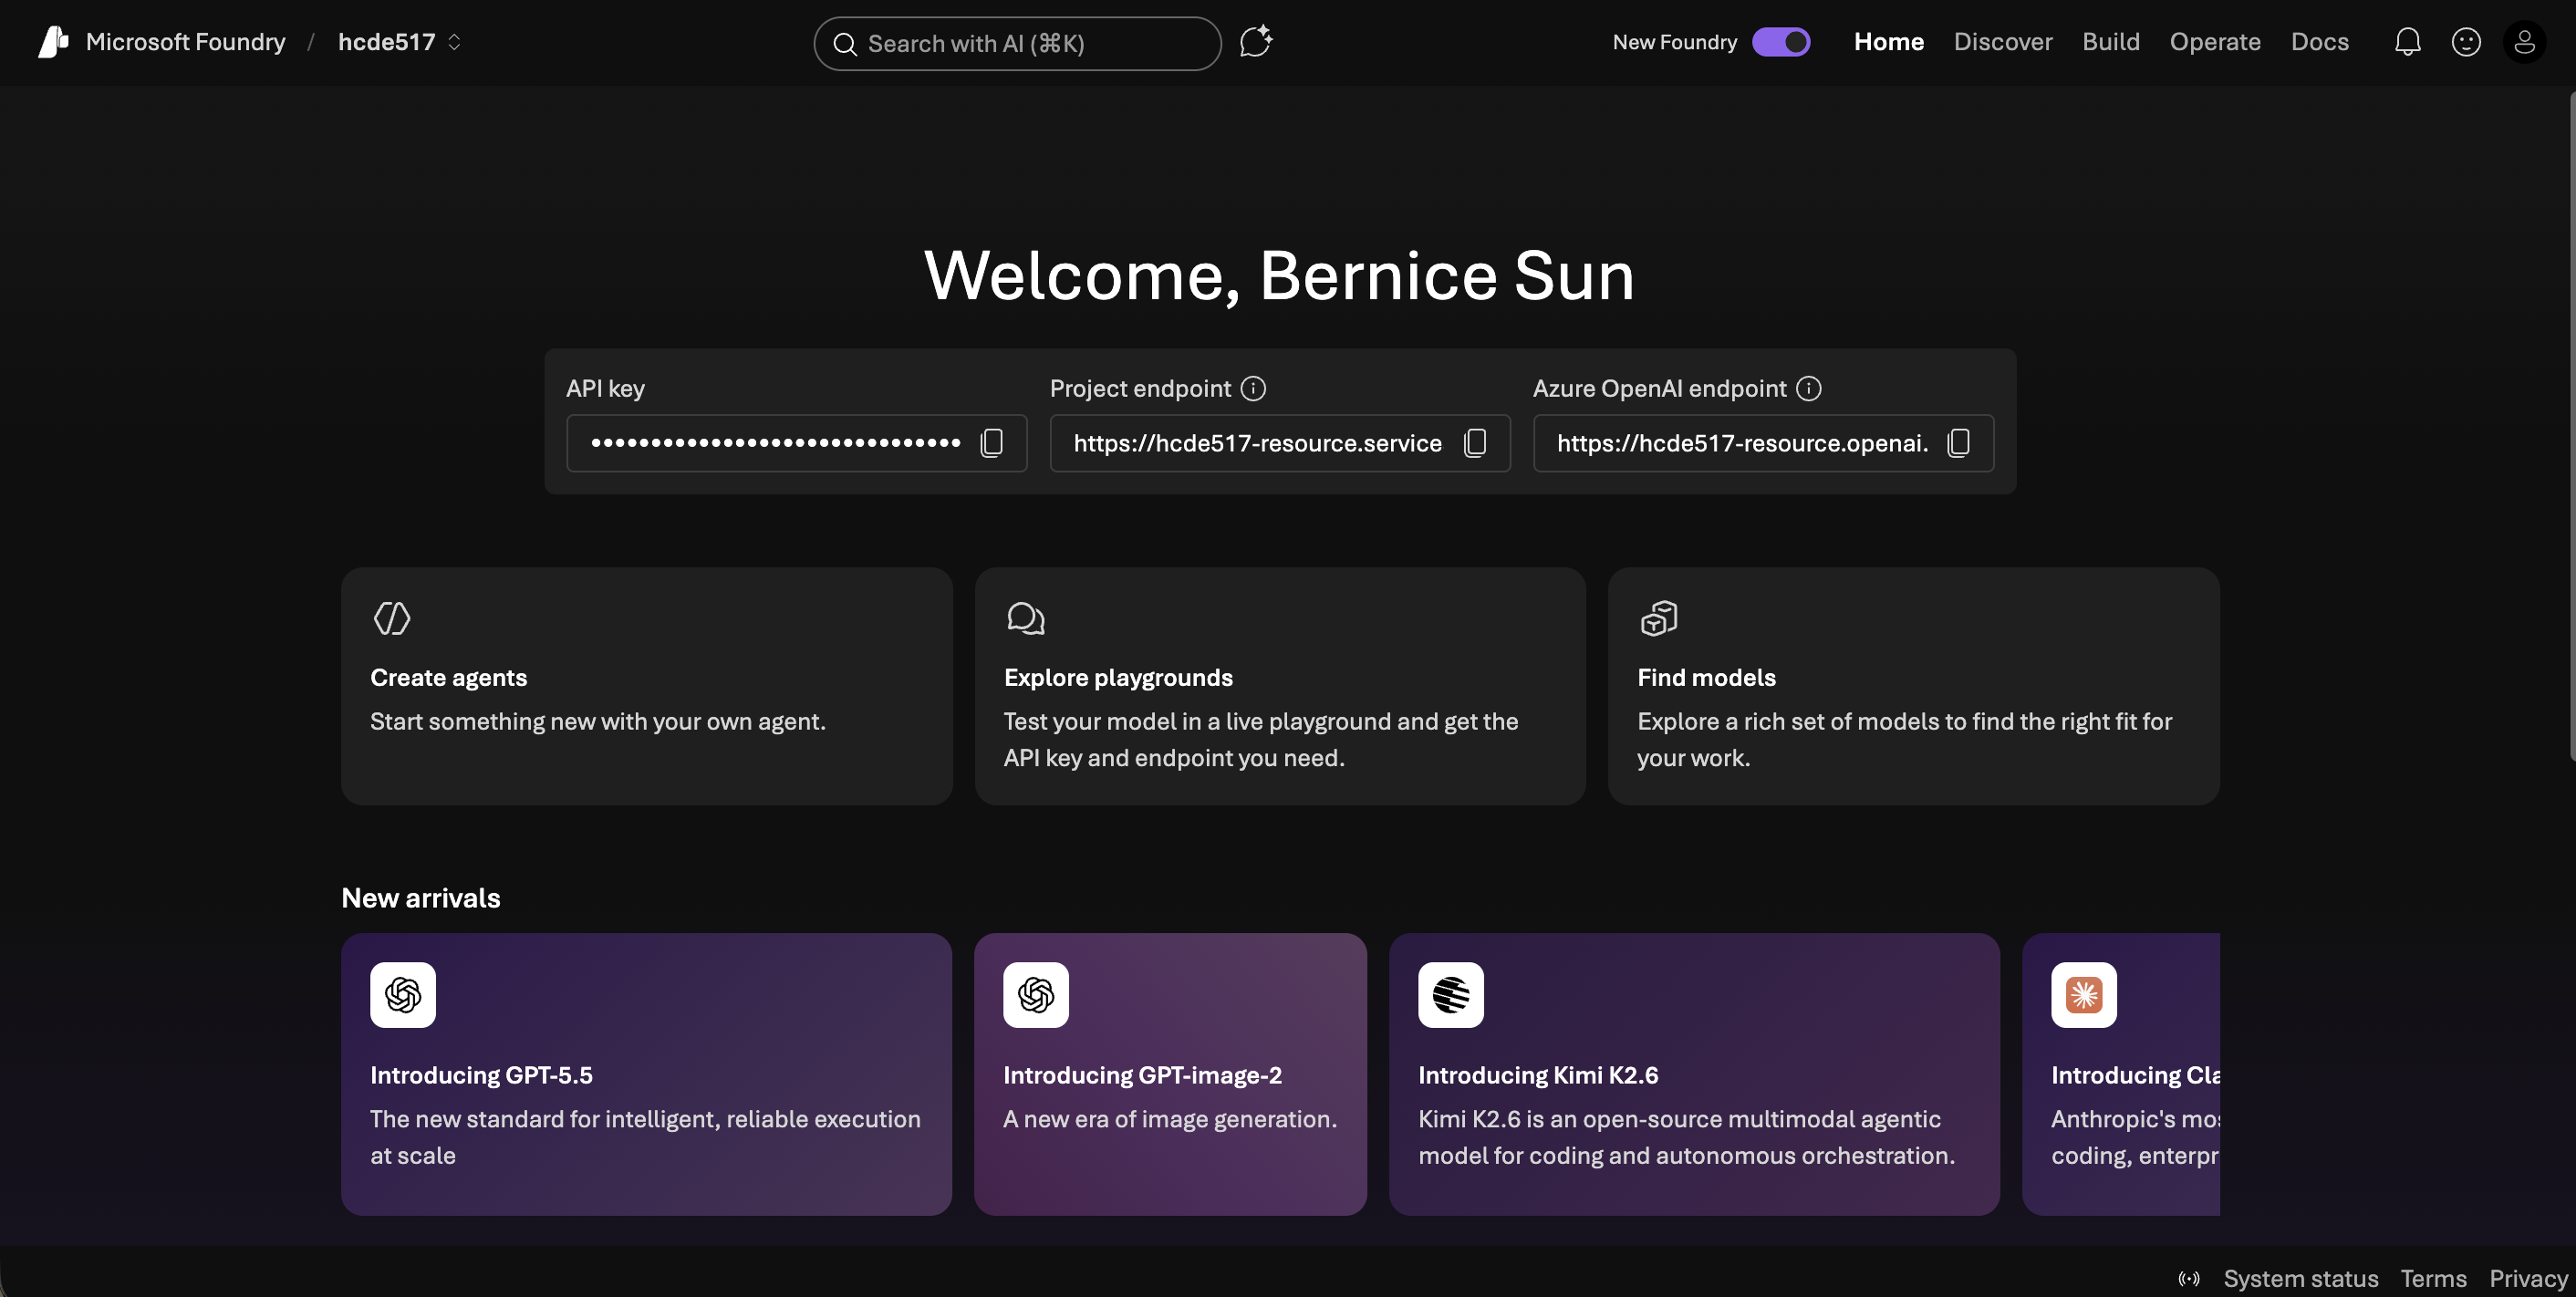The image size is (2576, 1297).
Task: Show info for Azure OpenAI endpoint
Action: (1808, 388)
